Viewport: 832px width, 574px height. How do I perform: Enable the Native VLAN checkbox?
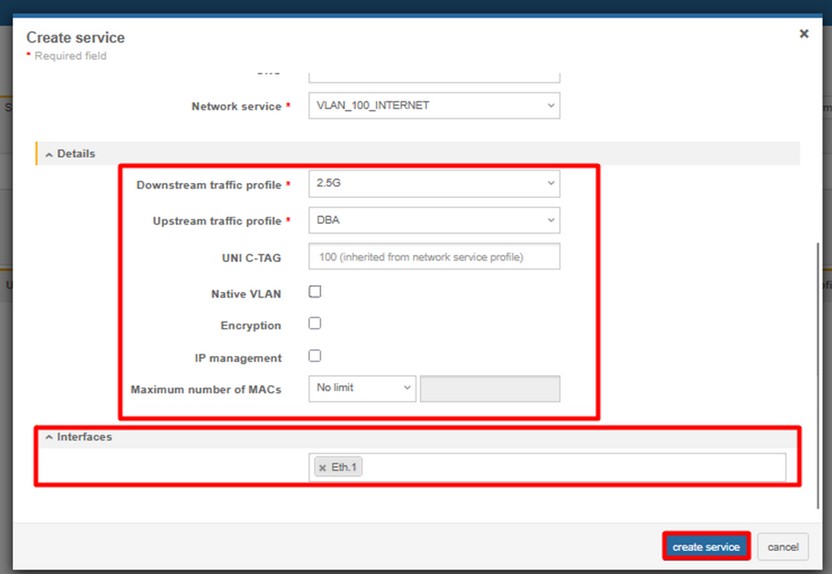tap(315, 292)
